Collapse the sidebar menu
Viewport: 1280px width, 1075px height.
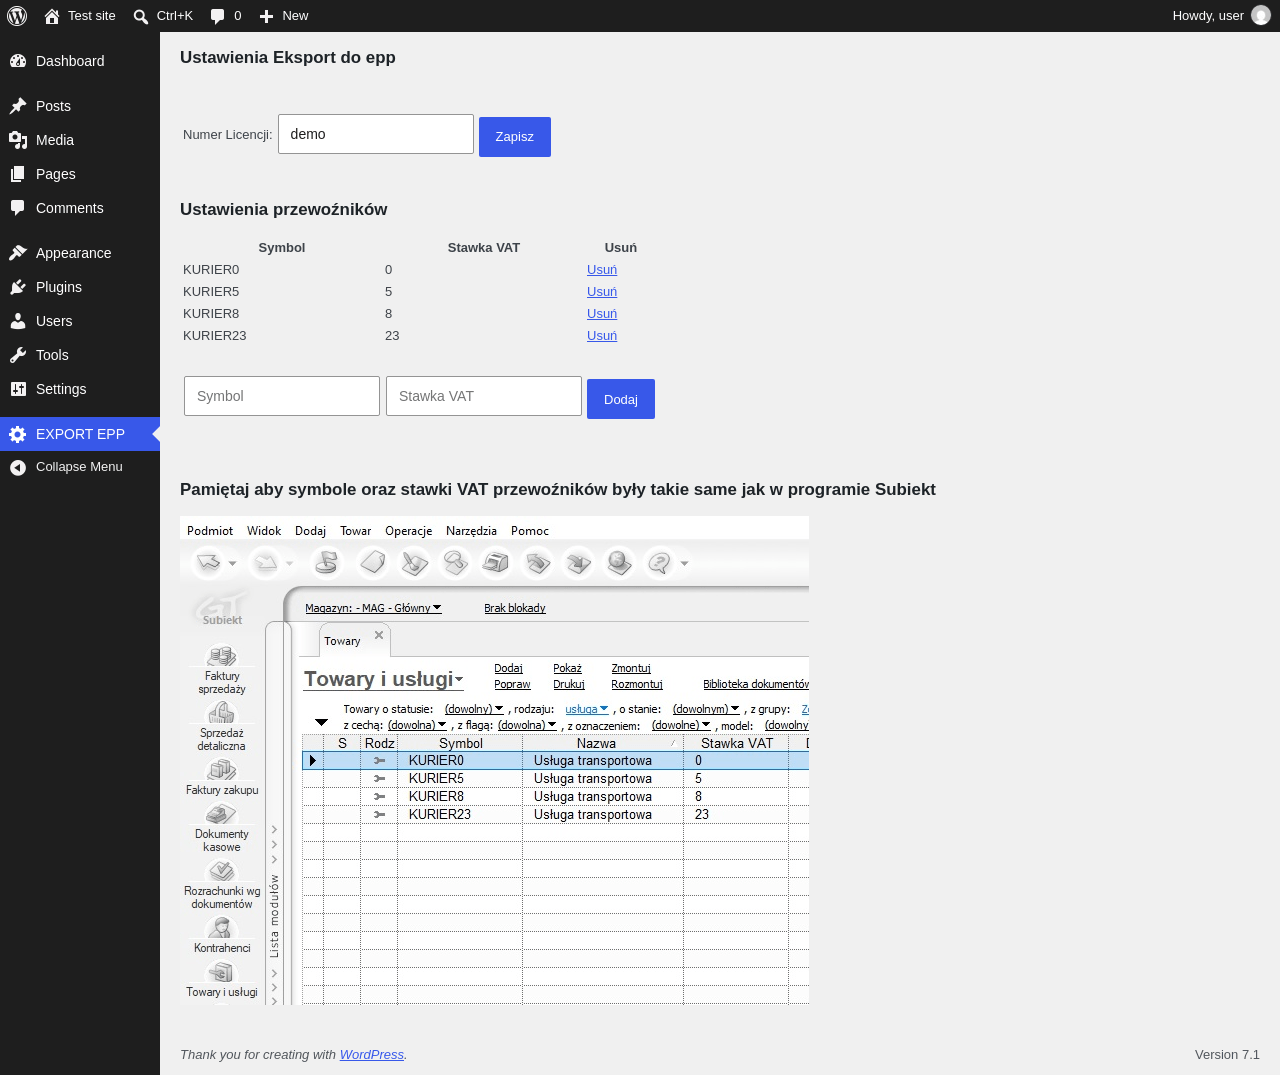point(80,467)
